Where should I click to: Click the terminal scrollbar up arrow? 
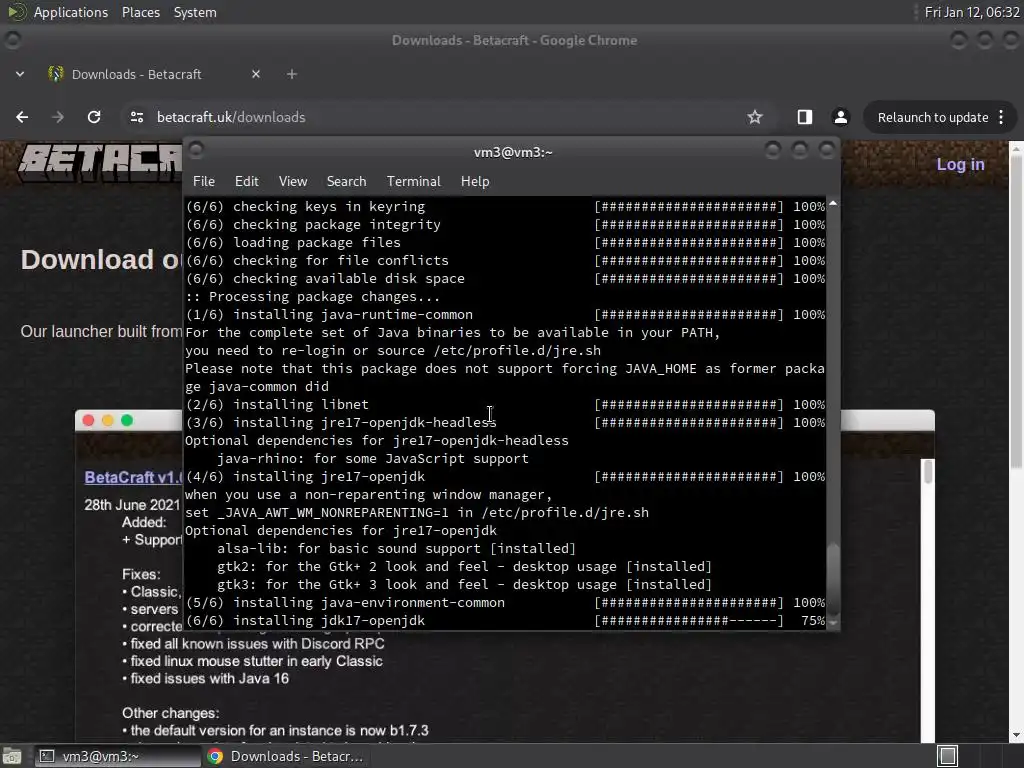[x=833, y=204]
